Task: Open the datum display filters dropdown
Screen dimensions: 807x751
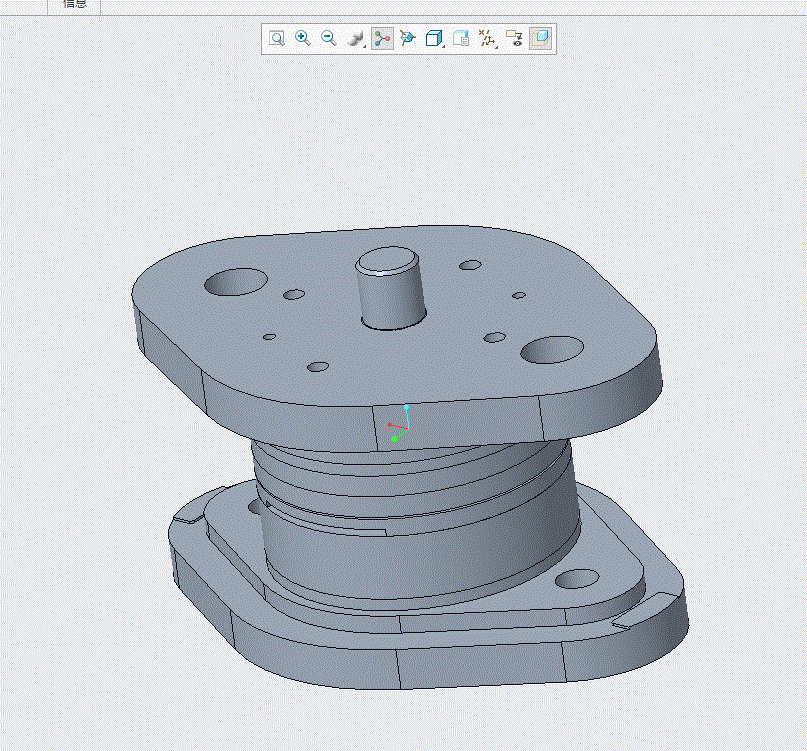Action: pos(487,39)
